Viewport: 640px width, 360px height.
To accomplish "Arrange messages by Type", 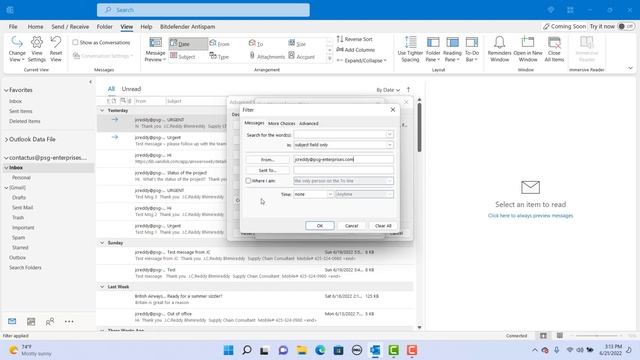I will click(219, 56).
